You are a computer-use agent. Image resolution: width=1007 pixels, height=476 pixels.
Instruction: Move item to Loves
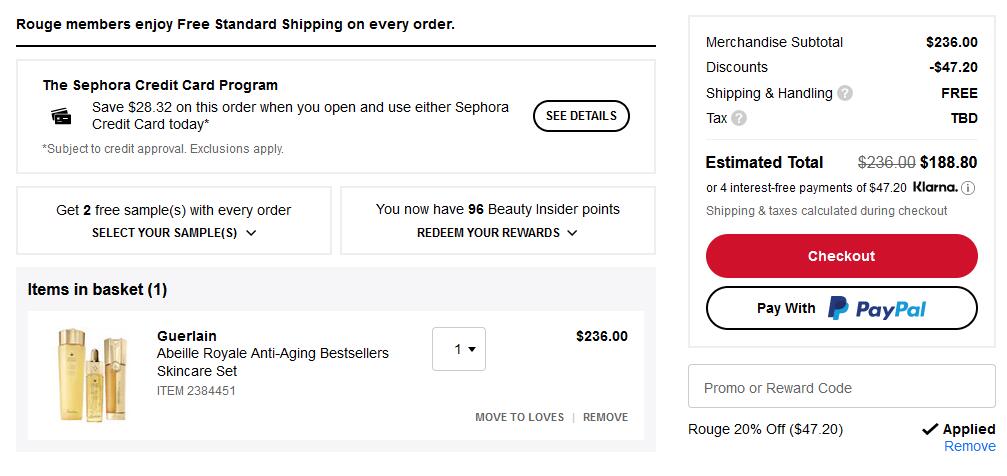pos(520,417)
